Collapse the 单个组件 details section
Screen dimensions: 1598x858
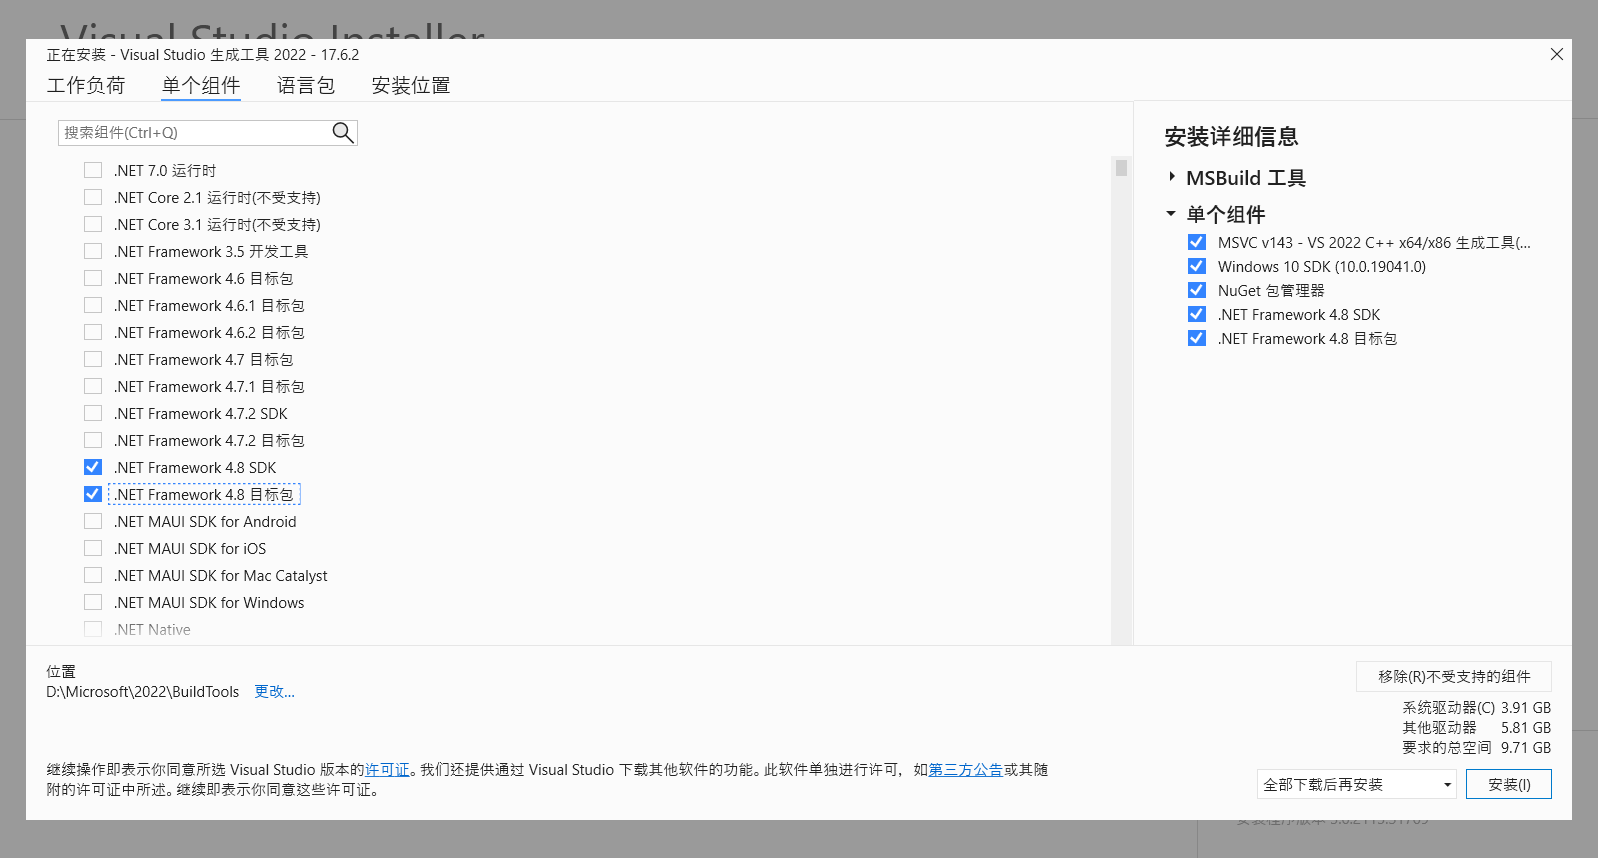click(1171, 214)
